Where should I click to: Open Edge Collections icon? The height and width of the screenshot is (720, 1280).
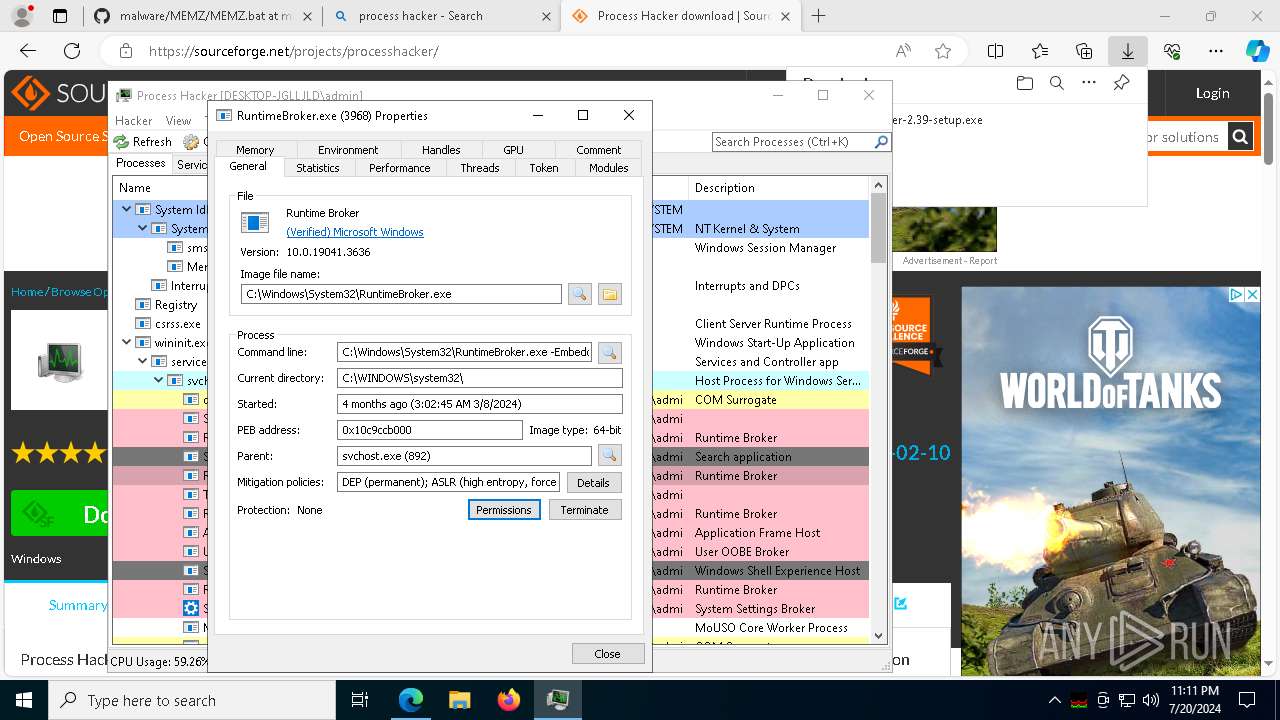coord(1084,51)
